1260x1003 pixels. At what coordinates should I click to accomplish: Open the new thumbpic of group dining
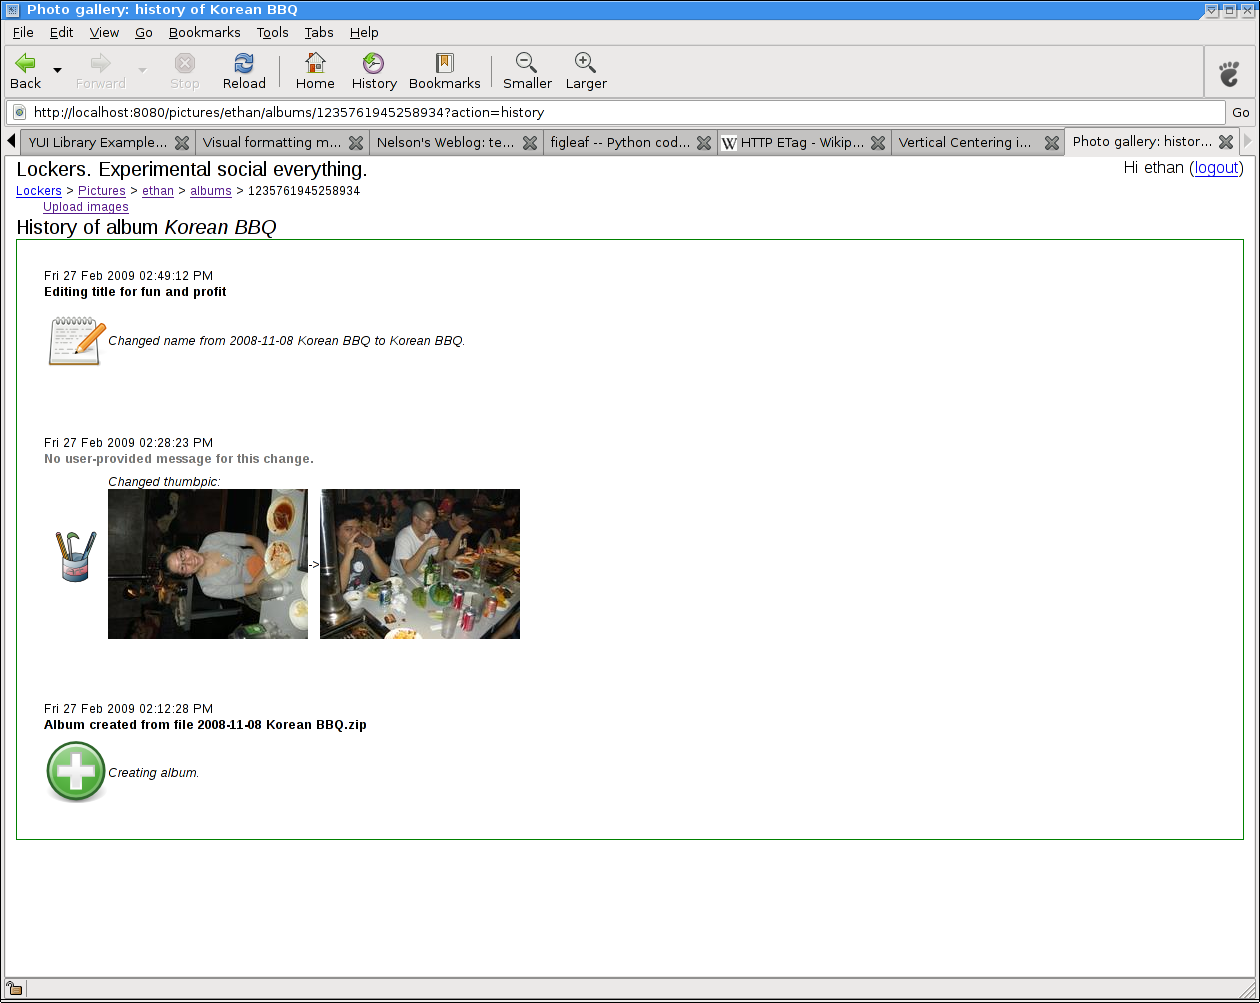point(420,564)
